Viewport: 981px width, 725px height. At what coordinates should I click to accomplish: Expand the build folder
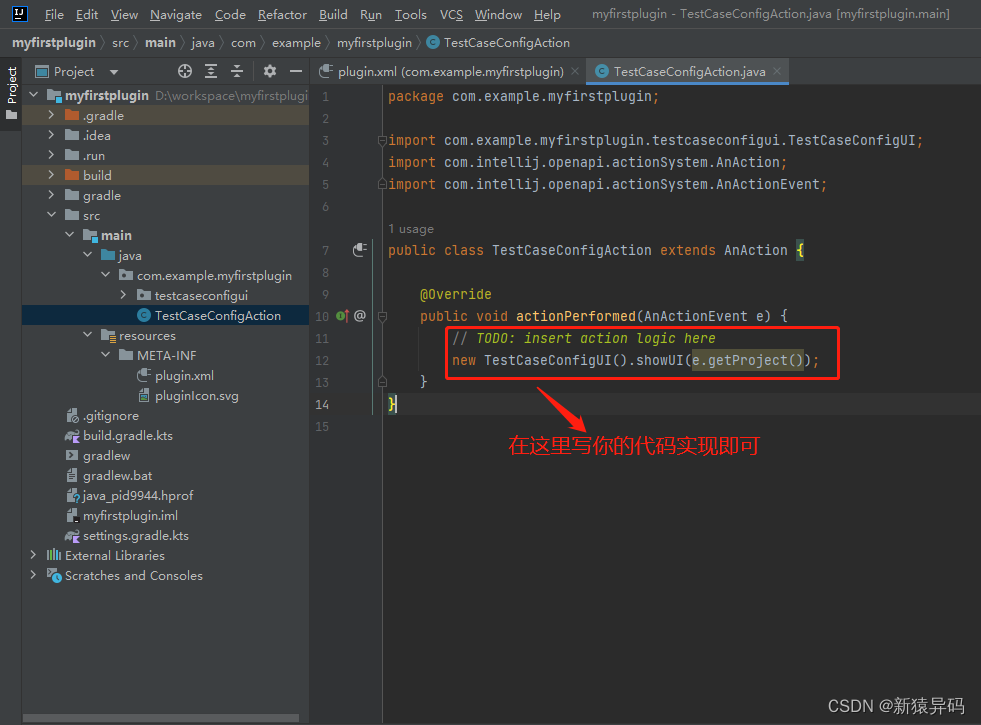click(x=51, y=175)
